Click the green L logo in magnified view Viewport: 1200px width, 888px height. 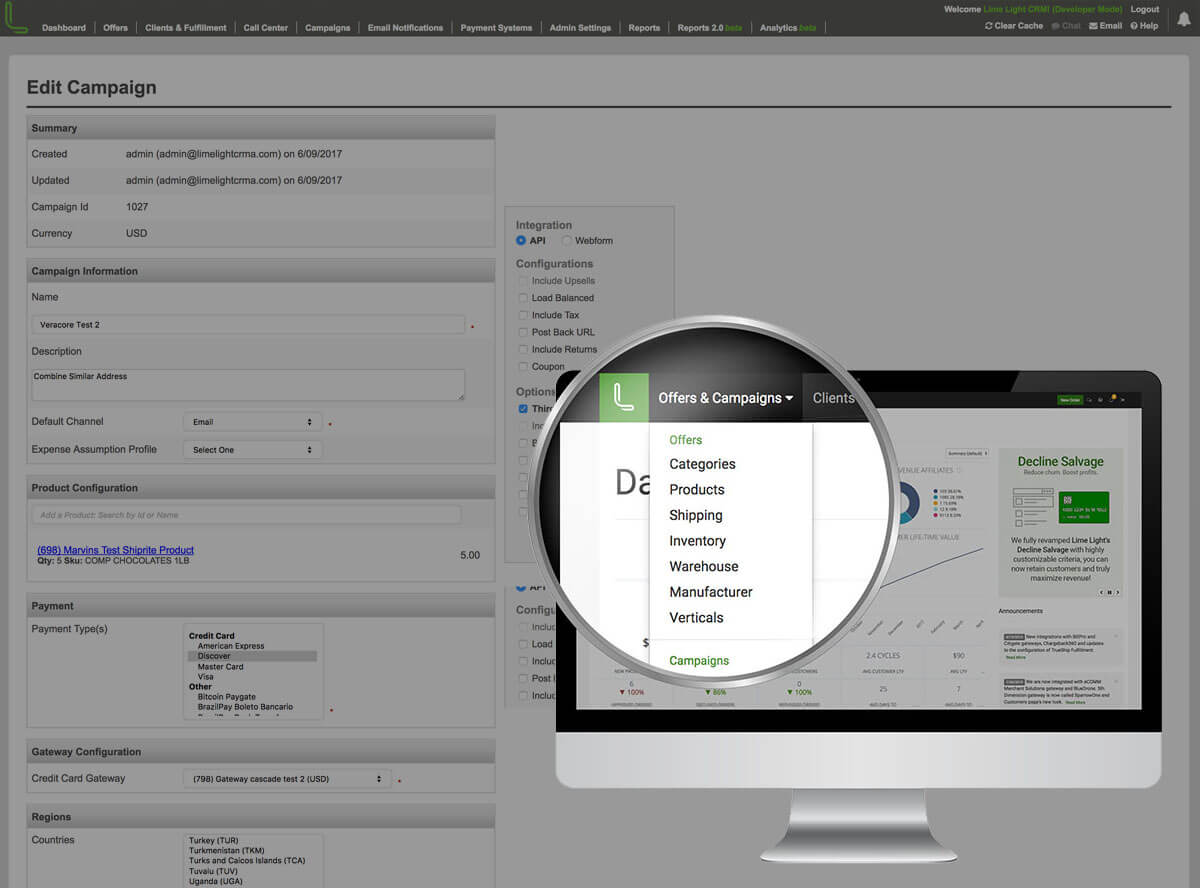[624, 398]
